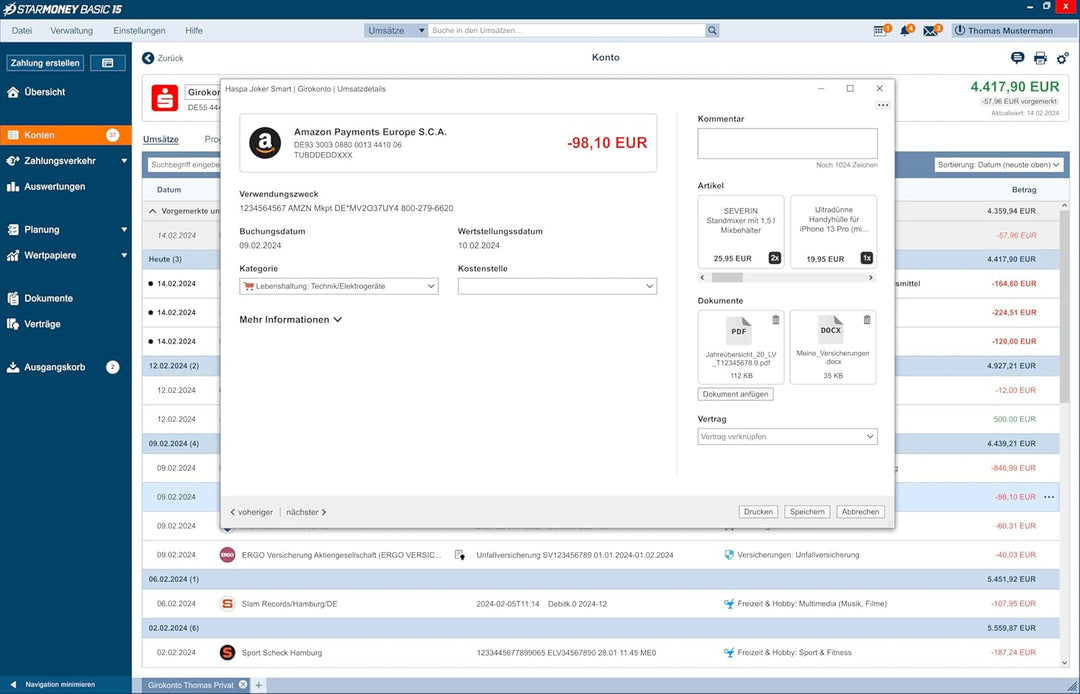Open the account settings gear icon
Screen dimensions: 1080x694
pos(1063,58)
